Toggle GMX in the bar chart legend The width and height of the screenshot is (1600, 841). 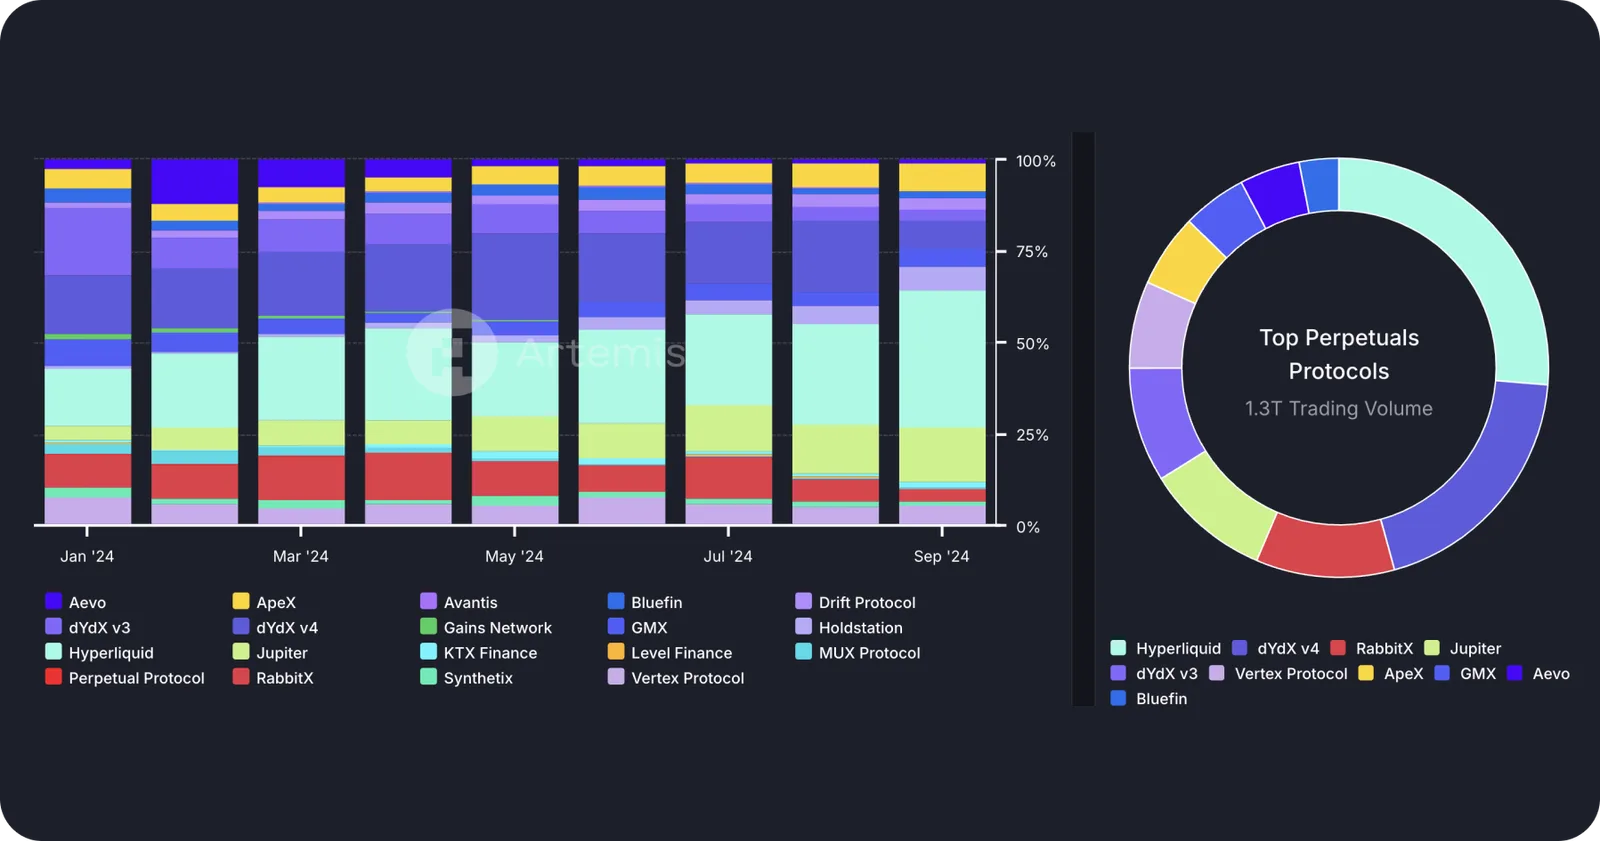click(638, 627)
